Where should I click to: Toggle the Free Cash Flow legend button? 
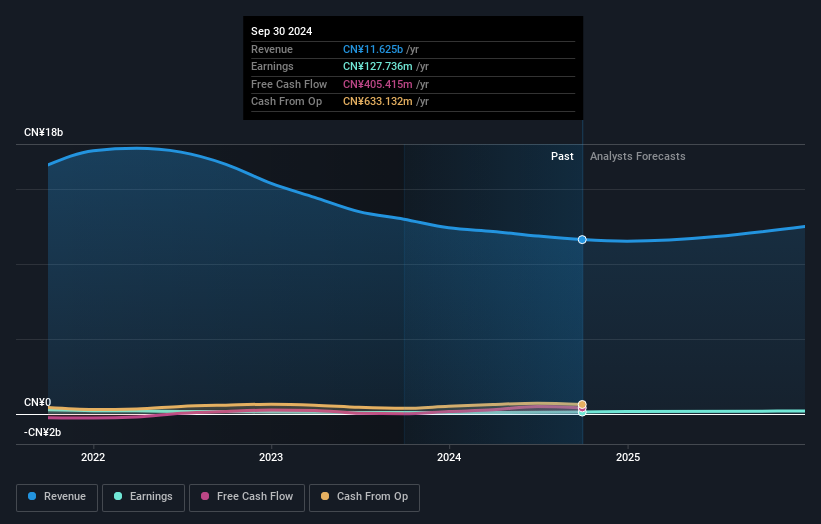[x=247, y=497]
